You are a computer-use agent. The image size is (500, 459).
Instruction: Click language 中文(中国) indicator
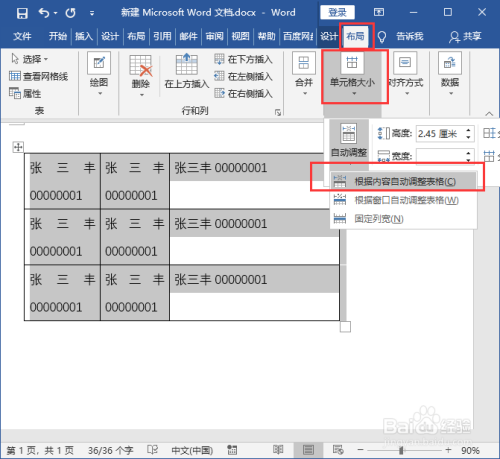[192, 450]
